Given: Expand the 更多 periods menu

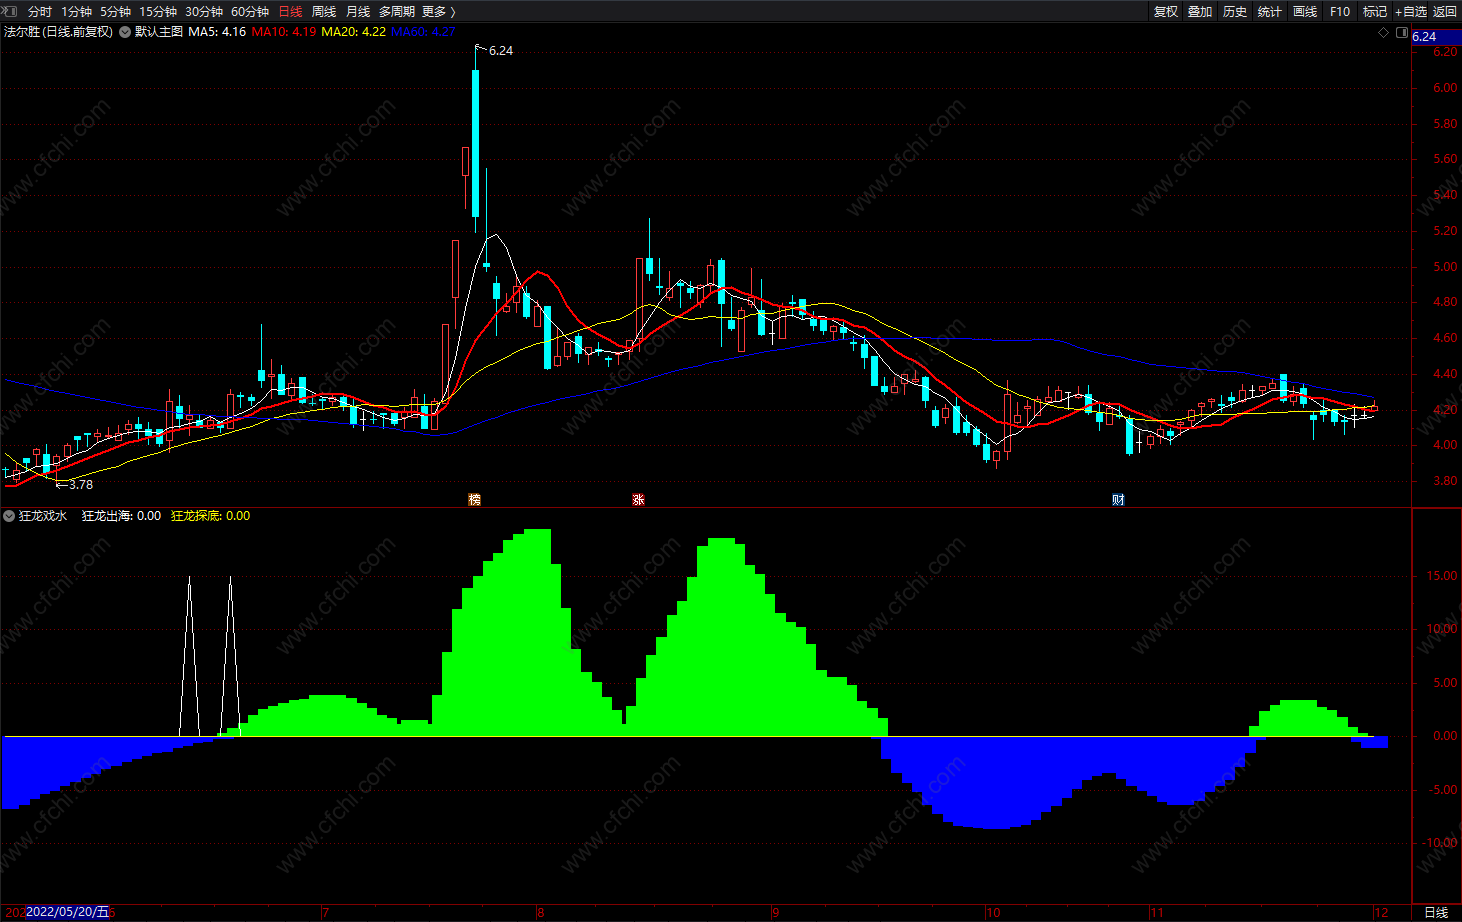Looking at the screenshot, I should pos(439,12).
